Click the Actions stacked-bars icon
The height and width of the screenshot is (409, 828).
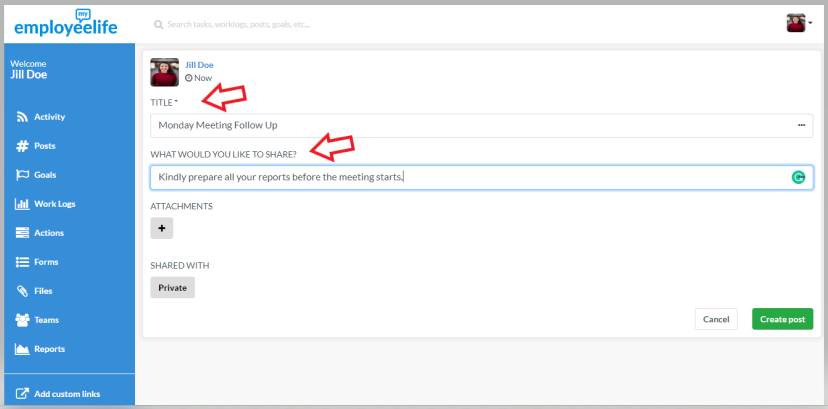tap(22, 233)
